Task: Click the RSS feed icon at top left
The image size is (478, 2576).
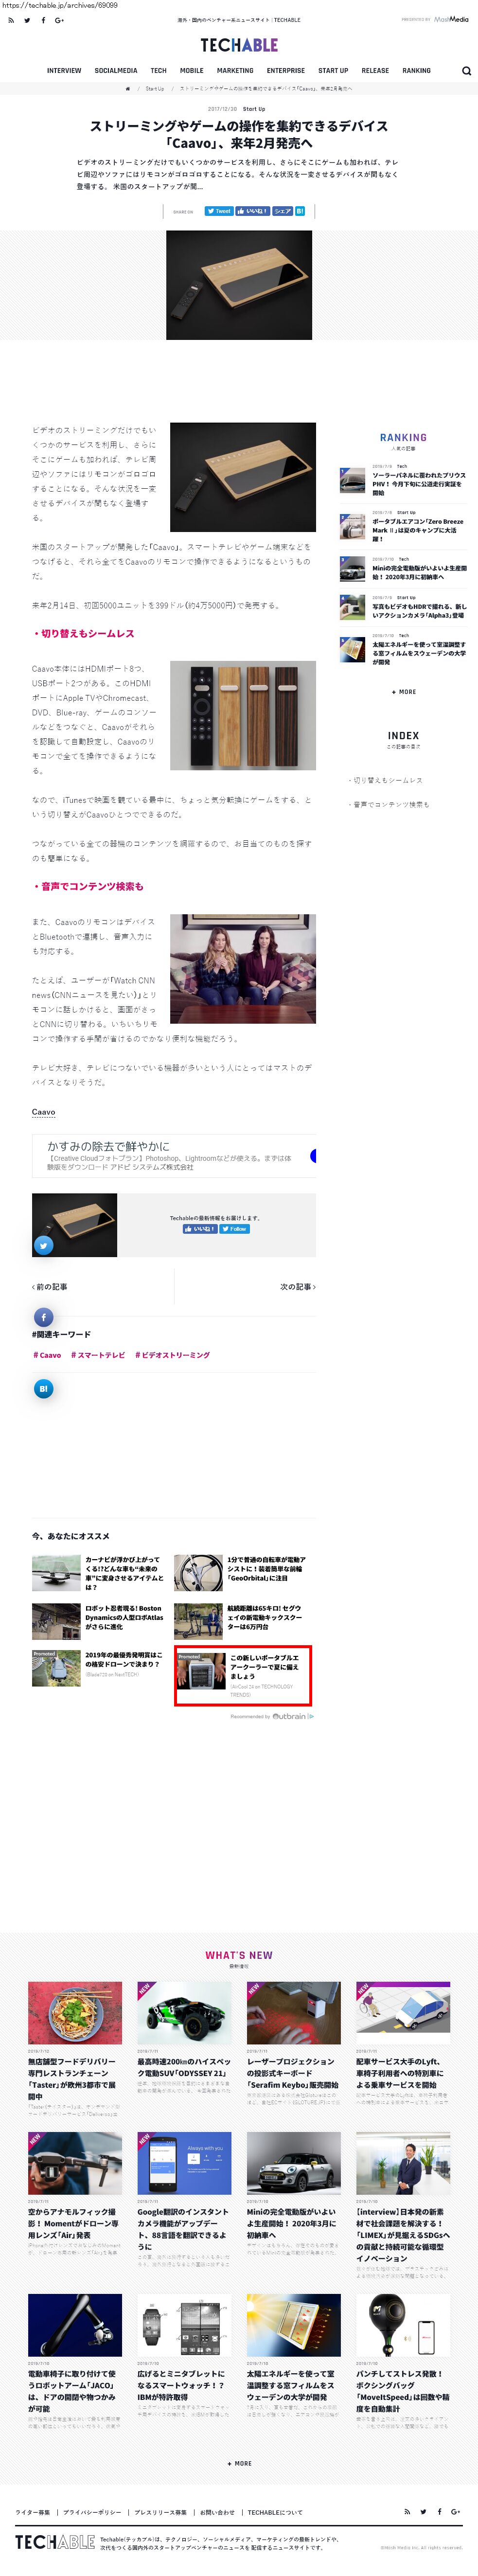Action: (x=10, y=20)
